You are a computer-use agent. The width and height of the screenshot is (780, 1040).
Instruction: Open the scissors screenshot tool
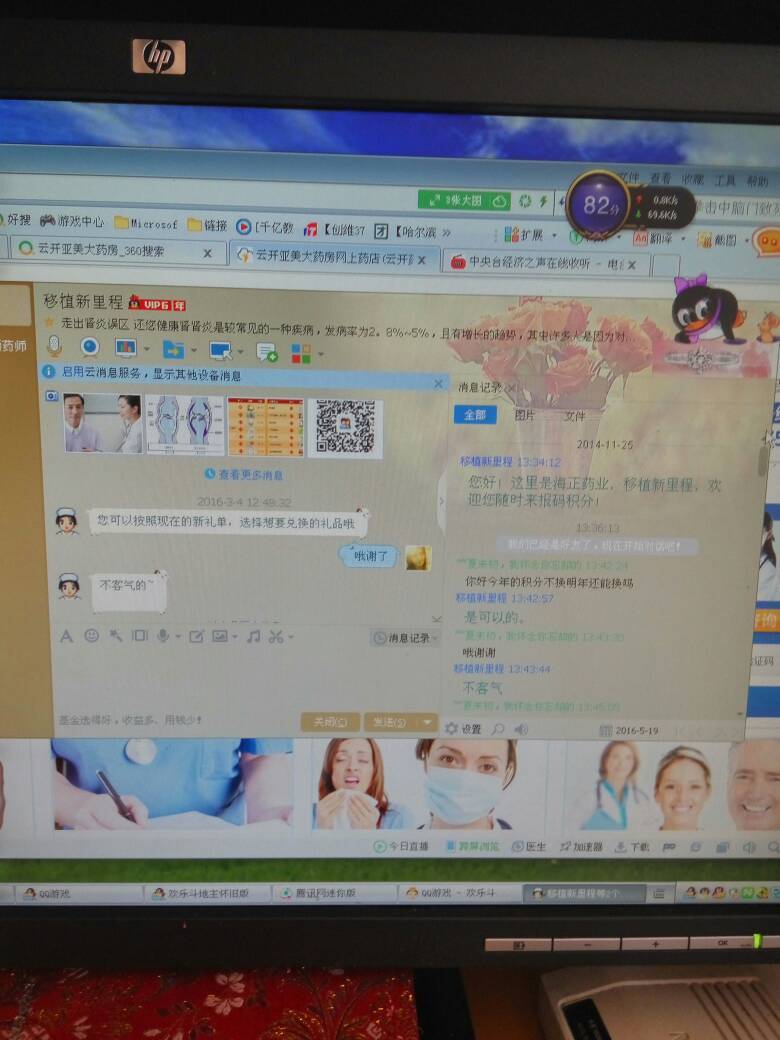pos(276,636)
